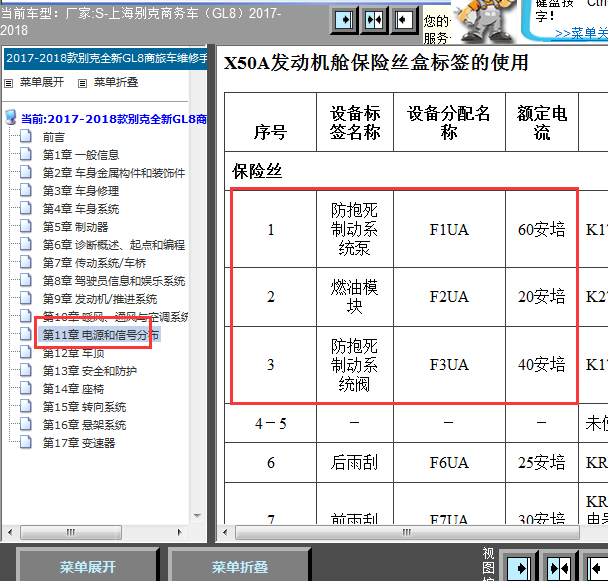The width and height of the screenshot is (608, 581).
Task: Click table cell F6UA
Action: tap(449, 462)
